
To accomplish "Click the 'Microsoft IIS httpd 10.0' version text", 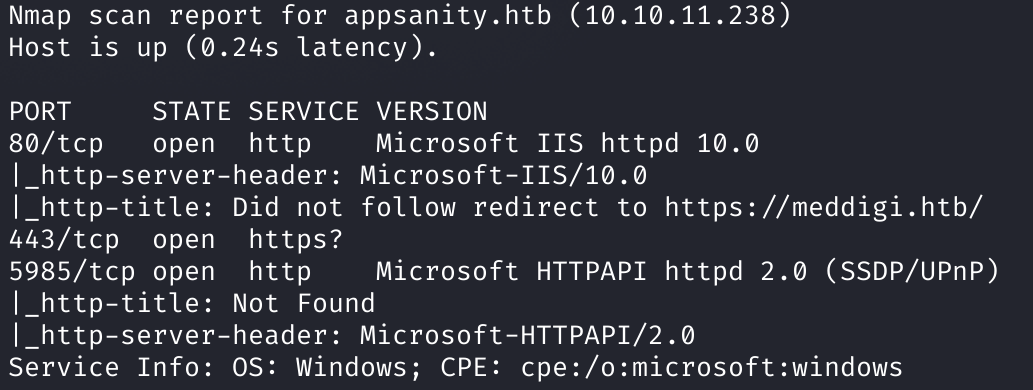I will 567,144.
